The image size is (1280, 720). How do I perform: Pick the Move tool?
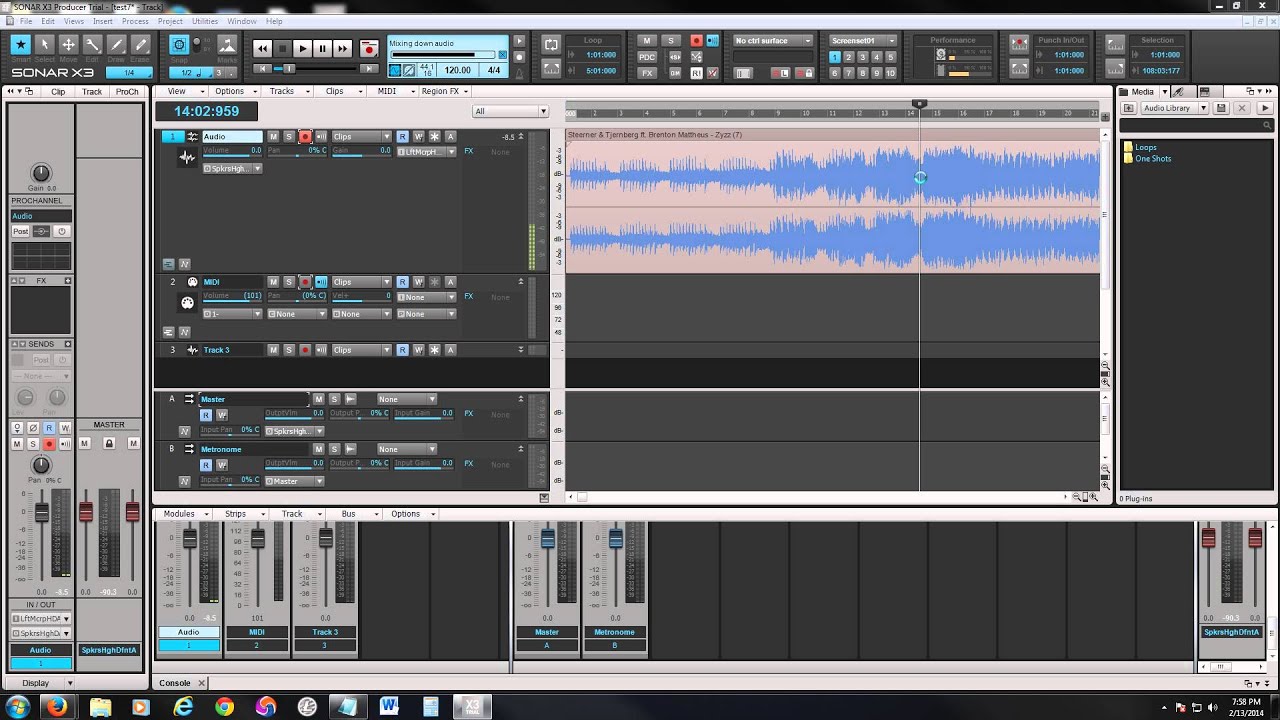[68, 45]
